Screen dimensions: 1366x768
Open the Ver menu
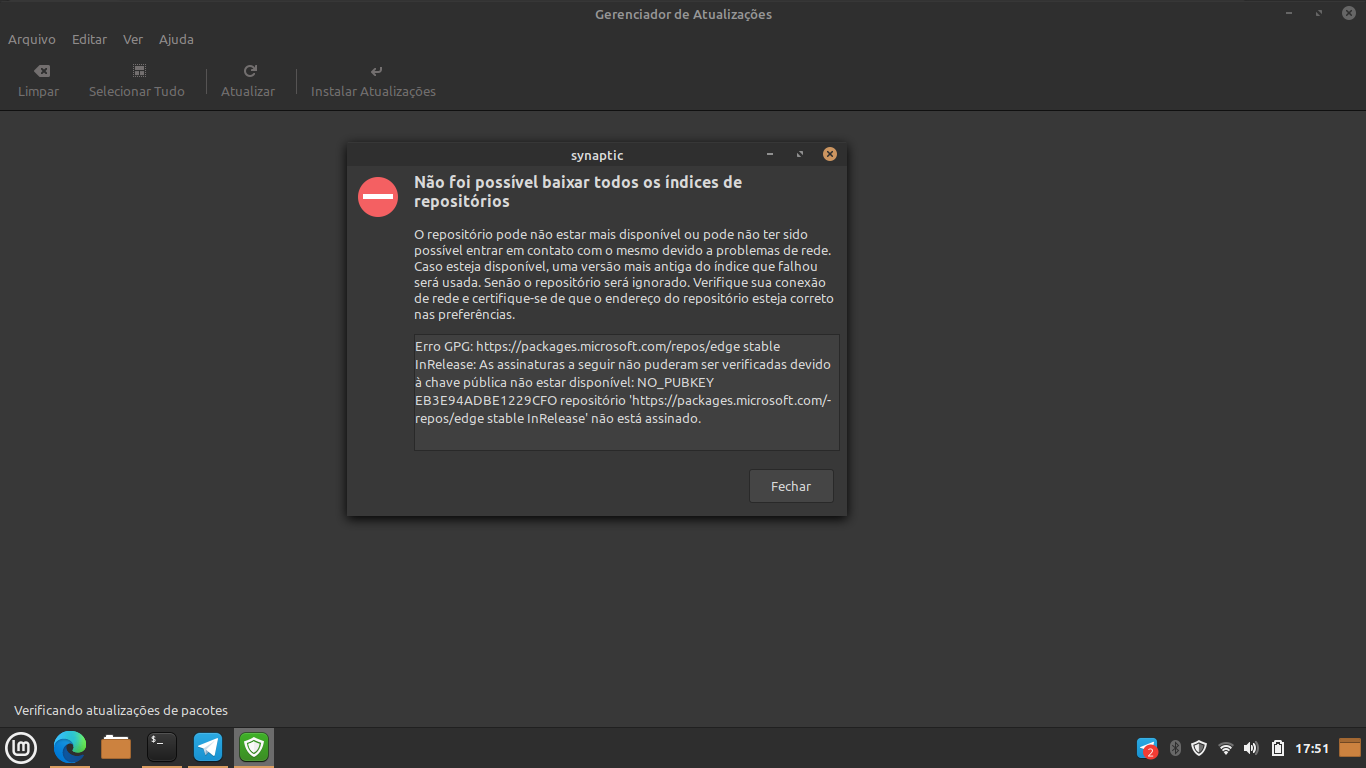(x=133, y=40)
